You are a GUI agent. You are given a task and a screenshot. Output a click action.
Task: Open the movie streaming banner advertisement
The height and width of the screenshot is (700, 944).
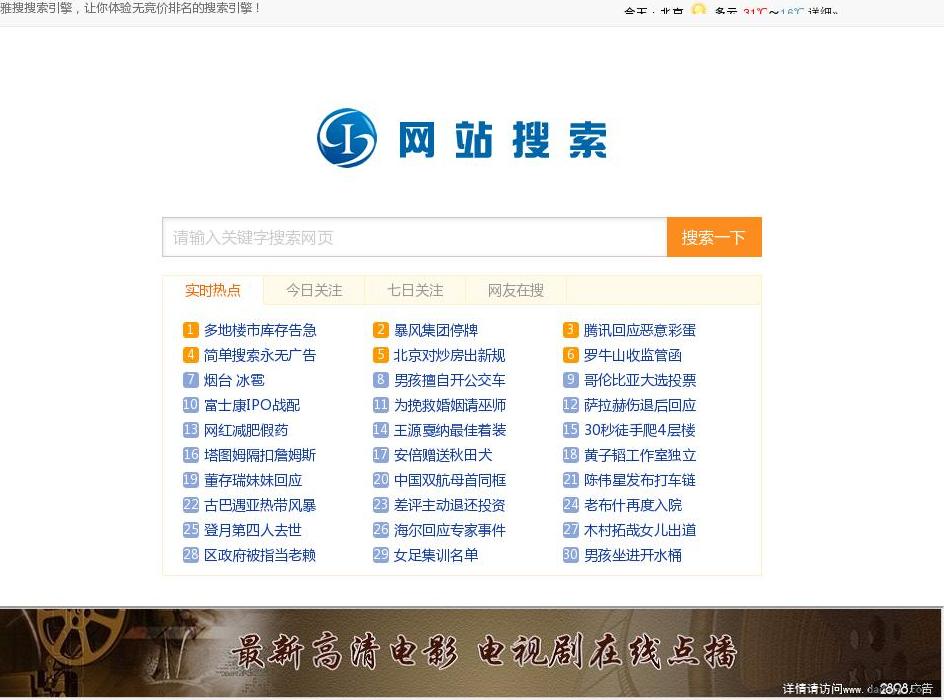(x=471, y=653)
